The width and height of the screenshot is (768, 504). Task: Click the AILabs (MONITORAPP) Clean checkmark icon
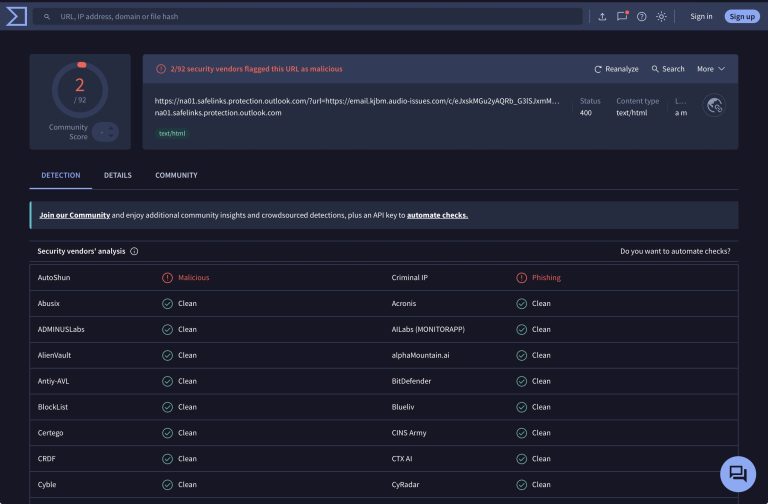coord(522,330)
